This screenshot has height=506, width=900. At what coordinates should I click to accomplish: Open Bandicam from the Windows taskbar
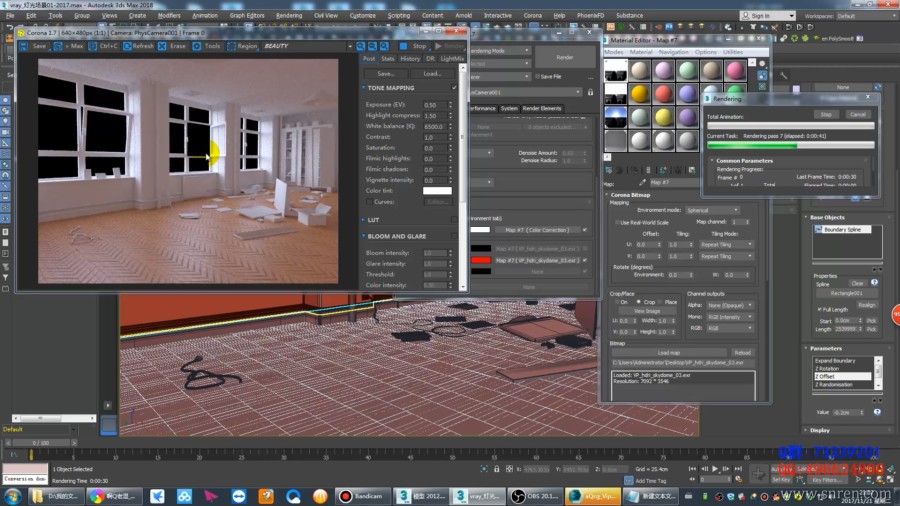point(358,495)
